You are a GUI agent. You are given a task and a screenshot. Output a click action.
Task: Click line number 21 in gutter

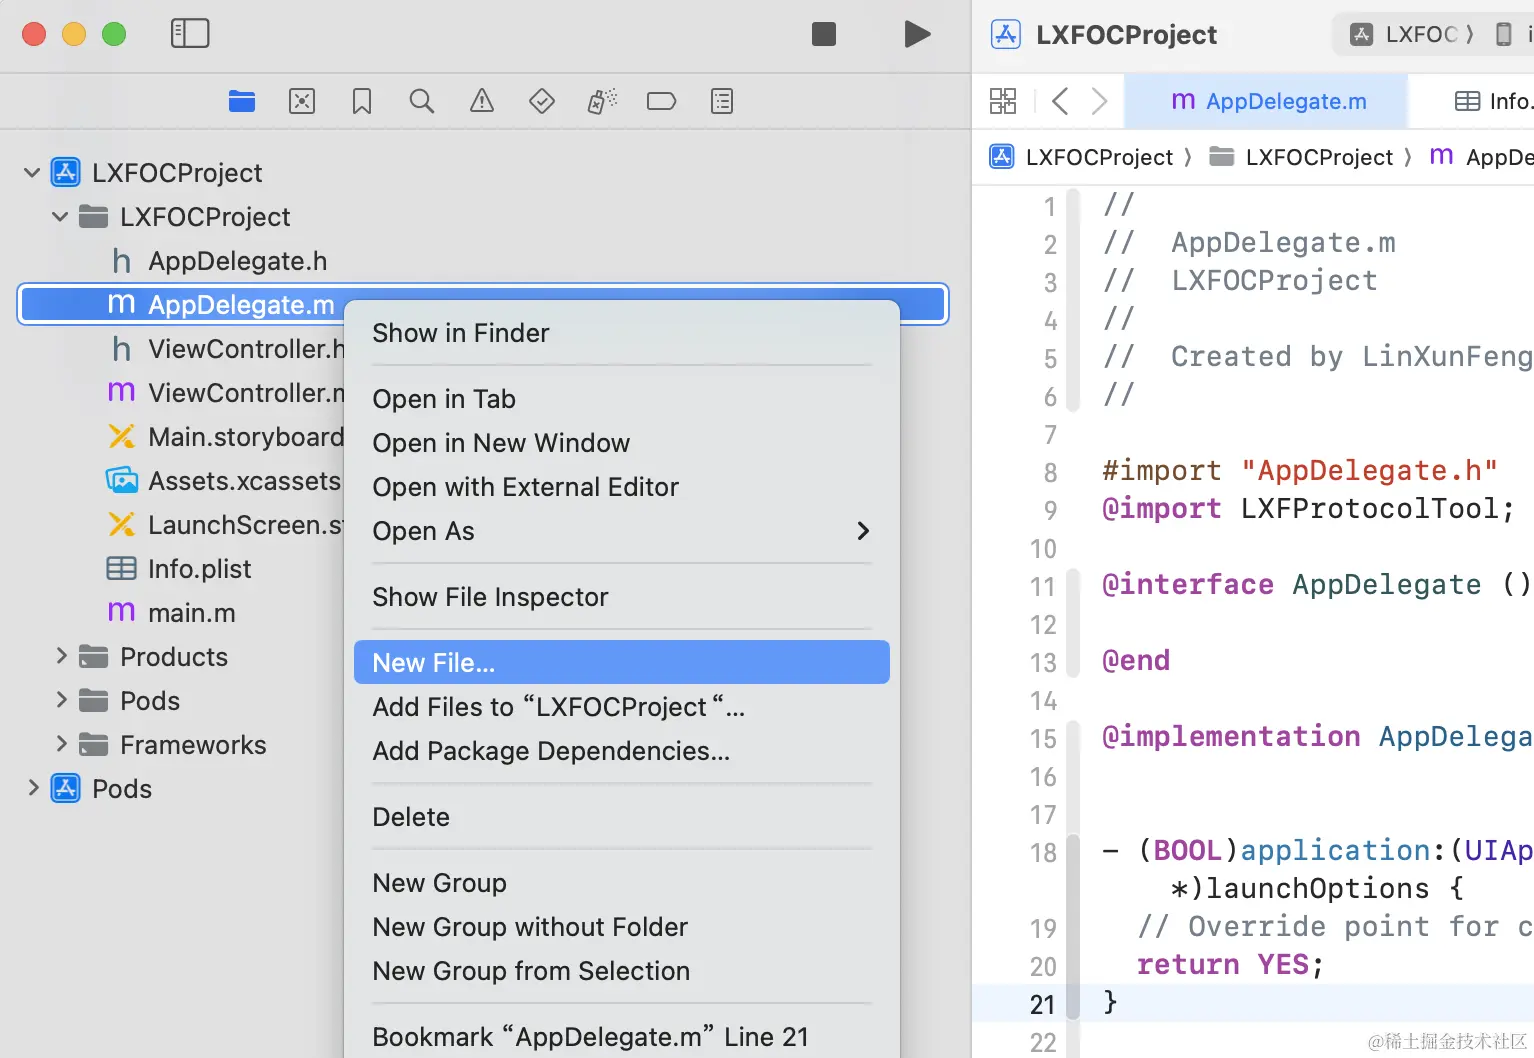pos(1043,1004)
